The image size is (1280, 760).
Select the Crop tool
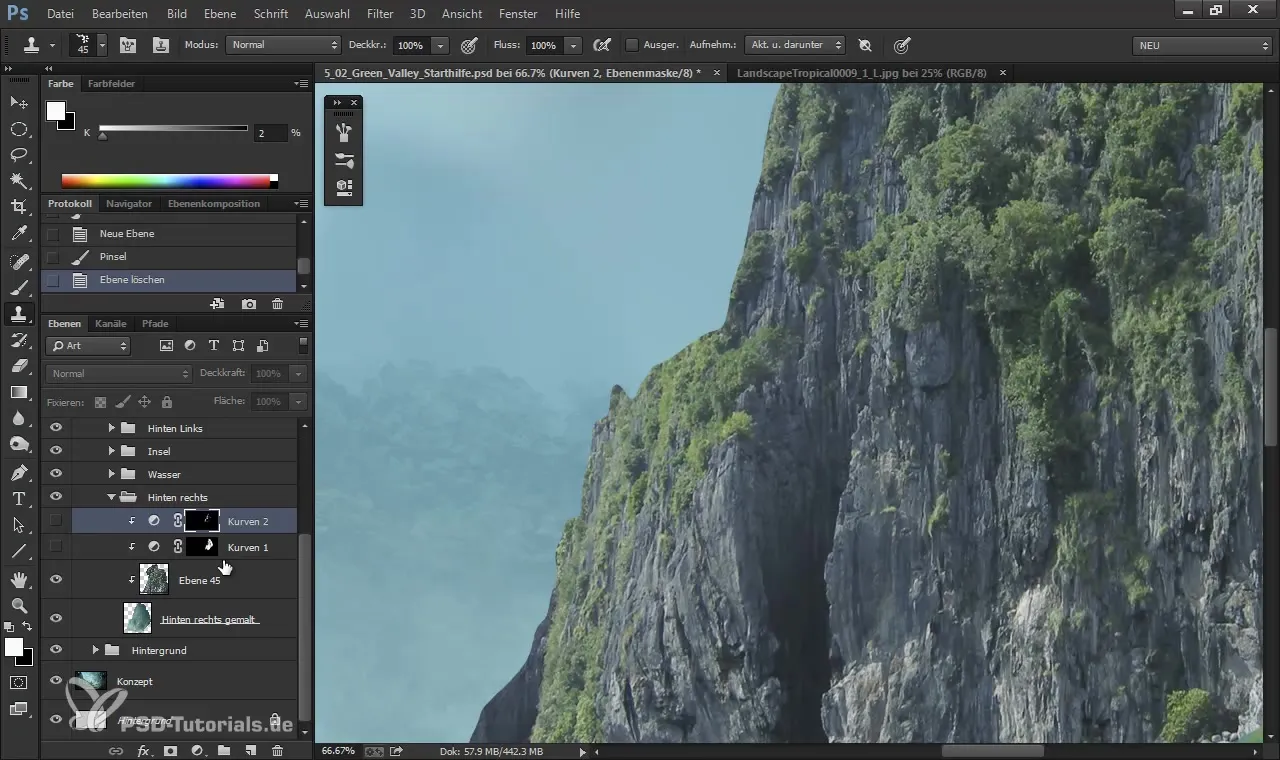[x=18, y=206]
